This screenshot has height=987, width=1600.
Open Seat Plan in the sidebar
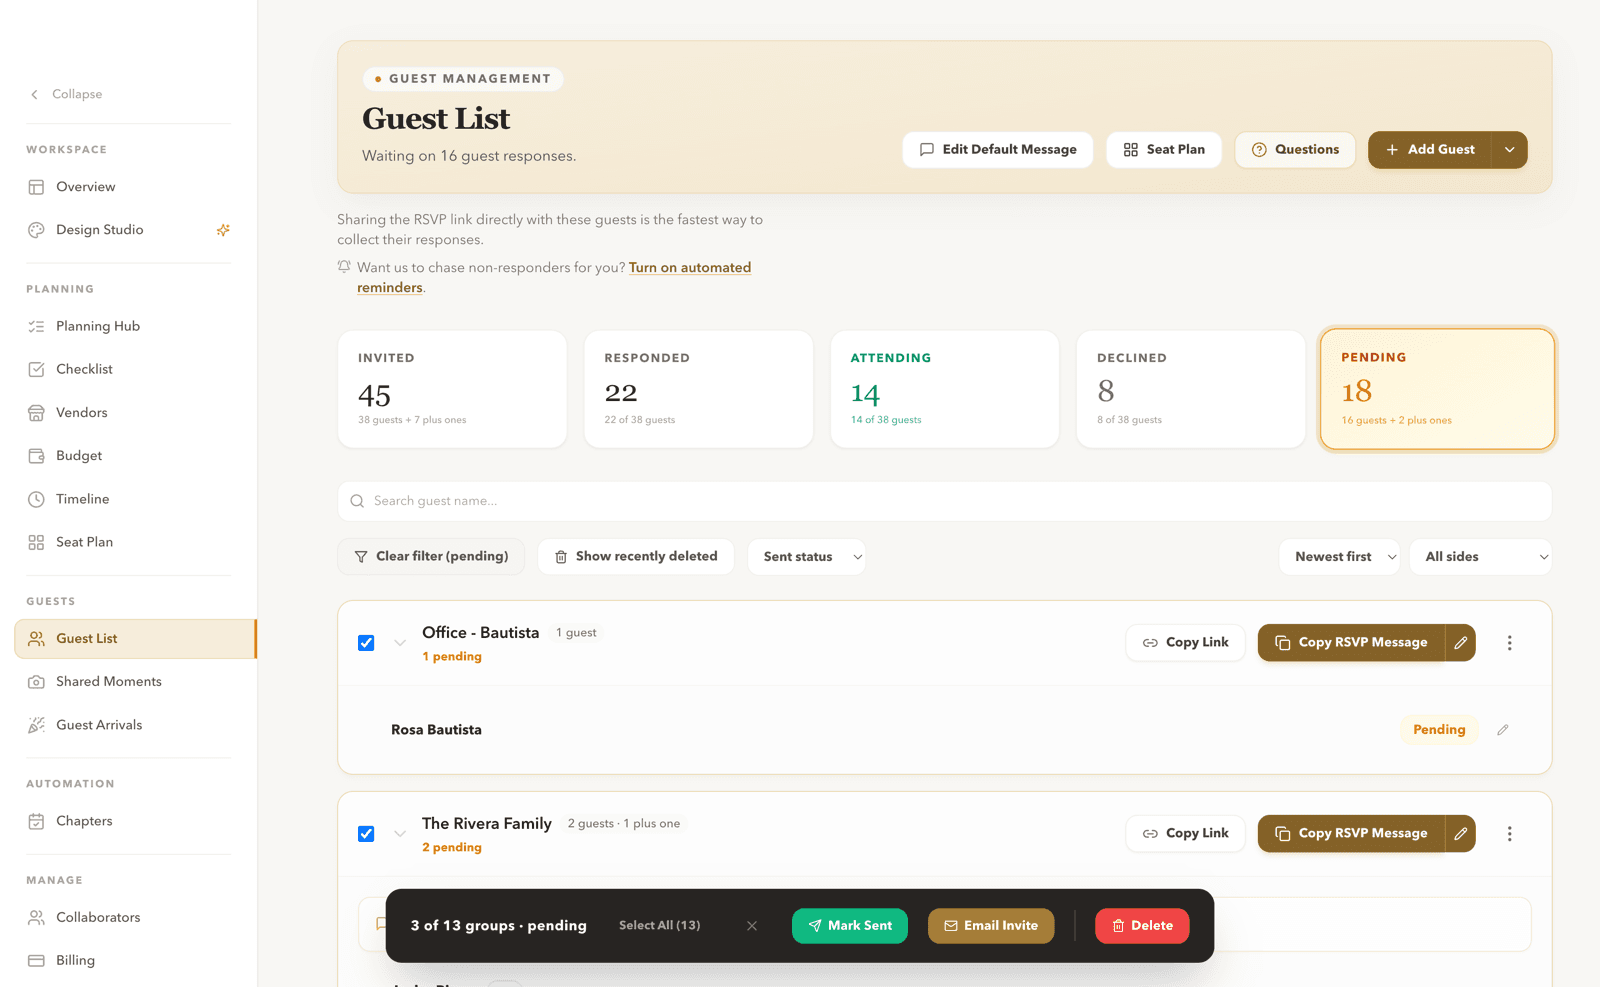[129, 542]
